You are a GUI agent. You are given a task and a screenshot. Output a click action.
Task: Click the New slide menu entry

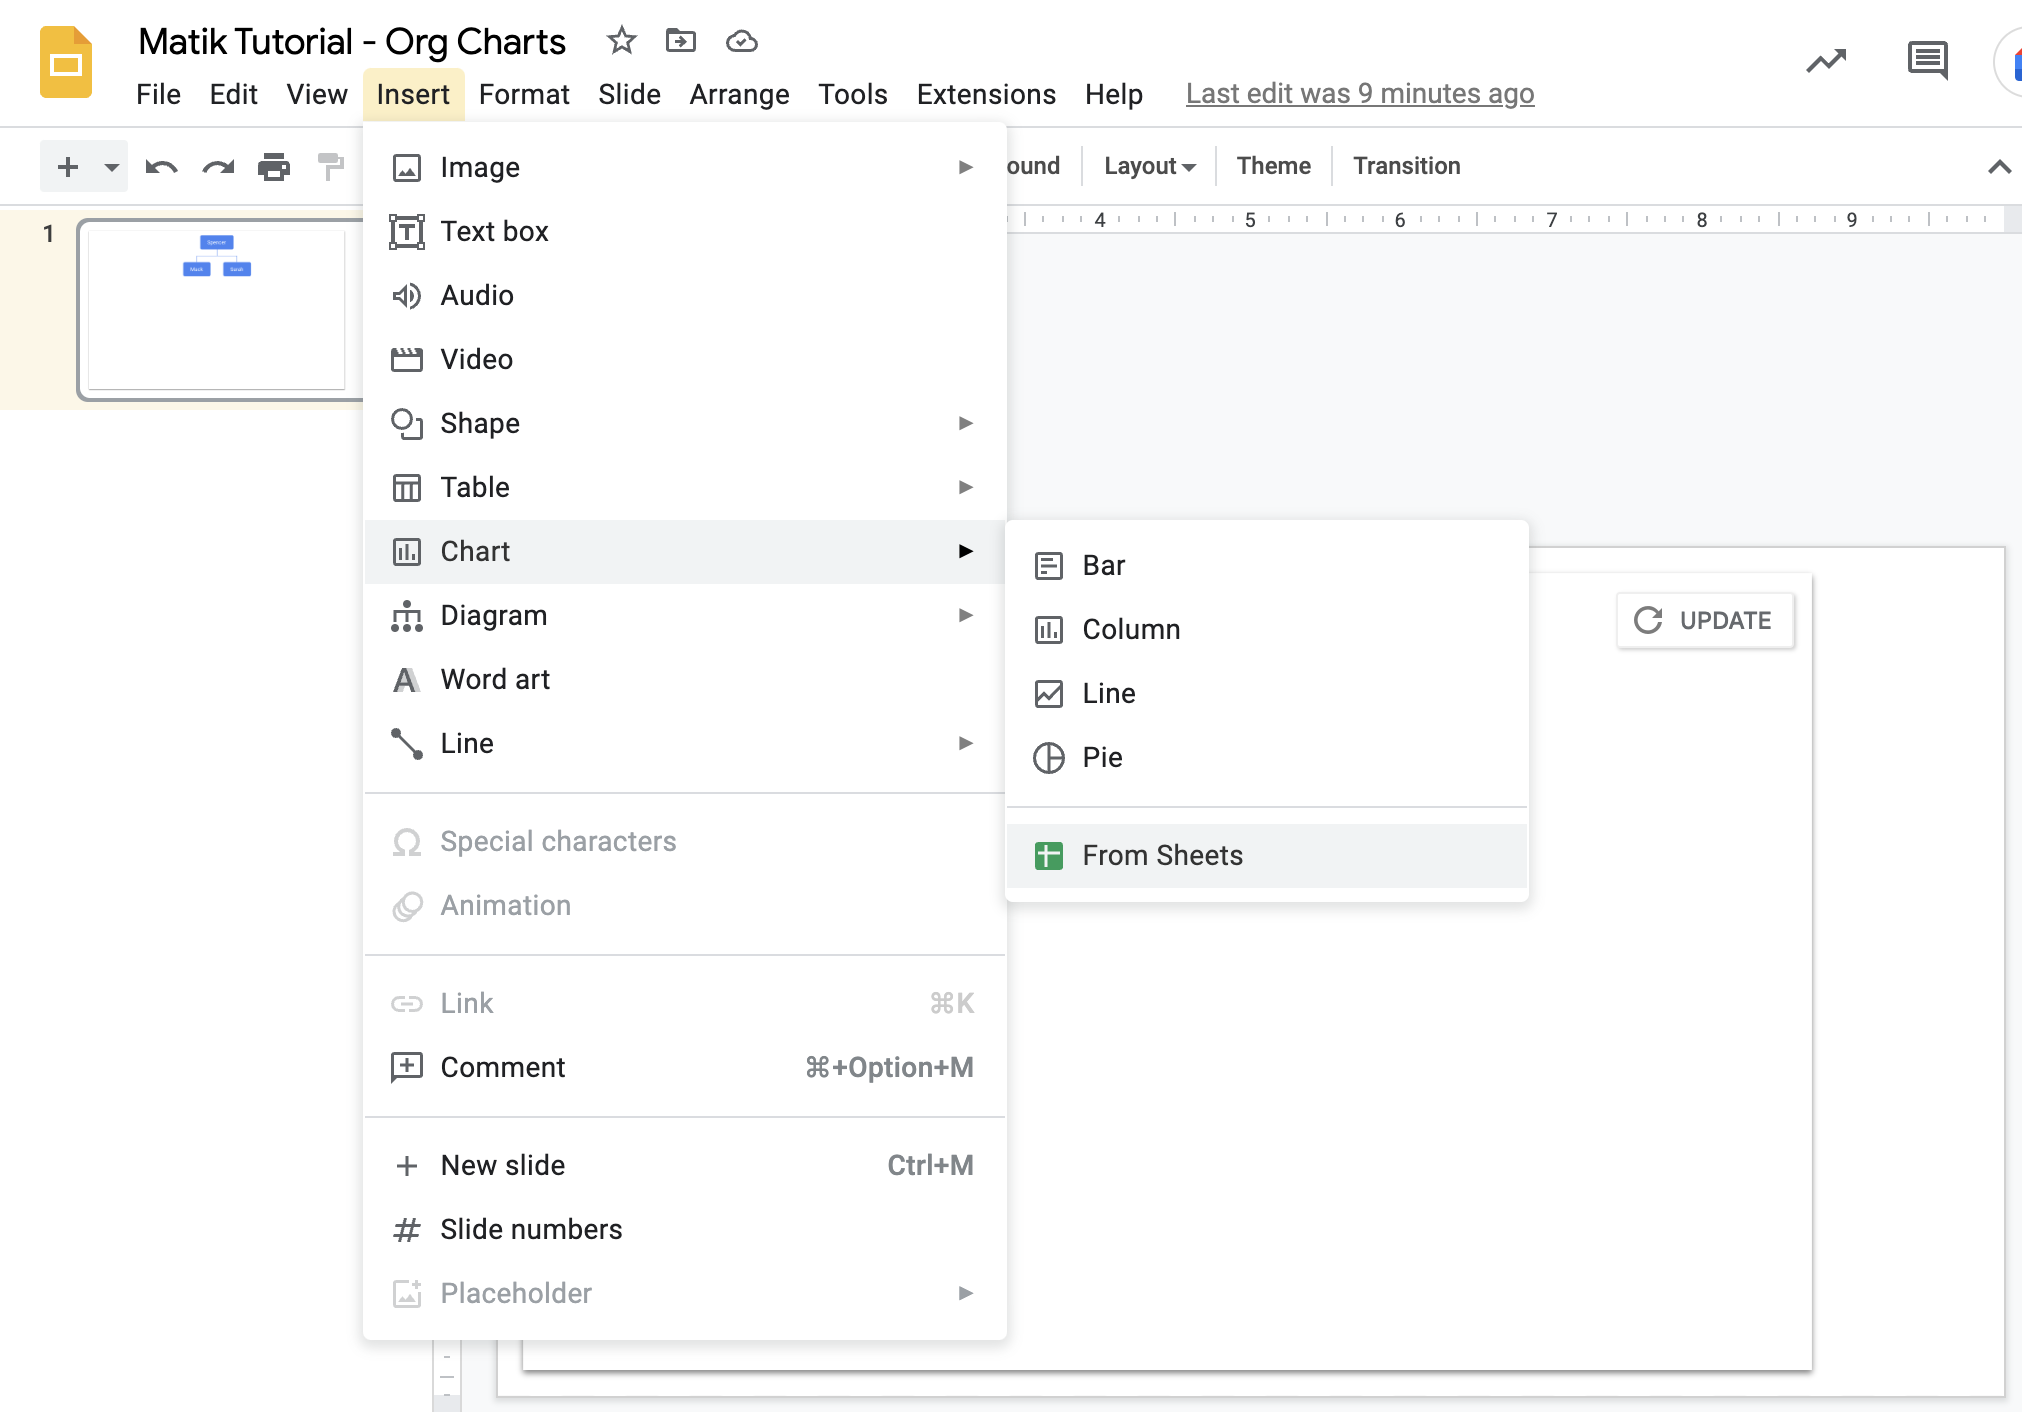point(685,1165)
